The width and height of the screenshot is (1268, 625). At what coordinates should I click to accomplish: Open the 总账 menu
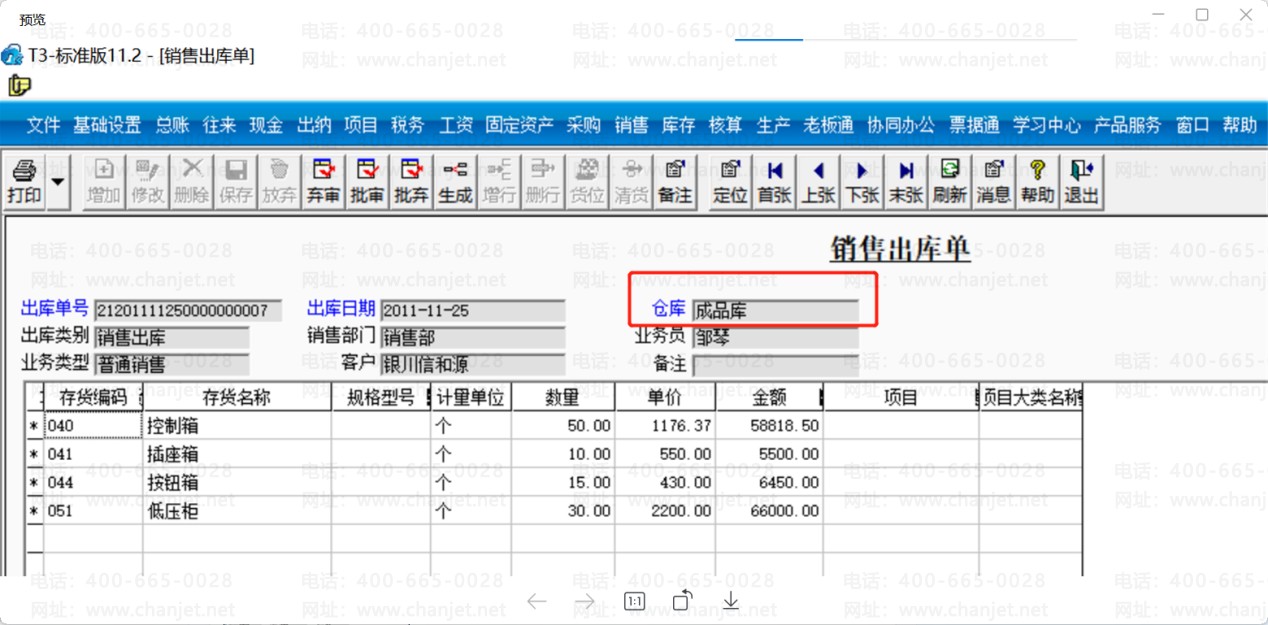click(172, 125)
